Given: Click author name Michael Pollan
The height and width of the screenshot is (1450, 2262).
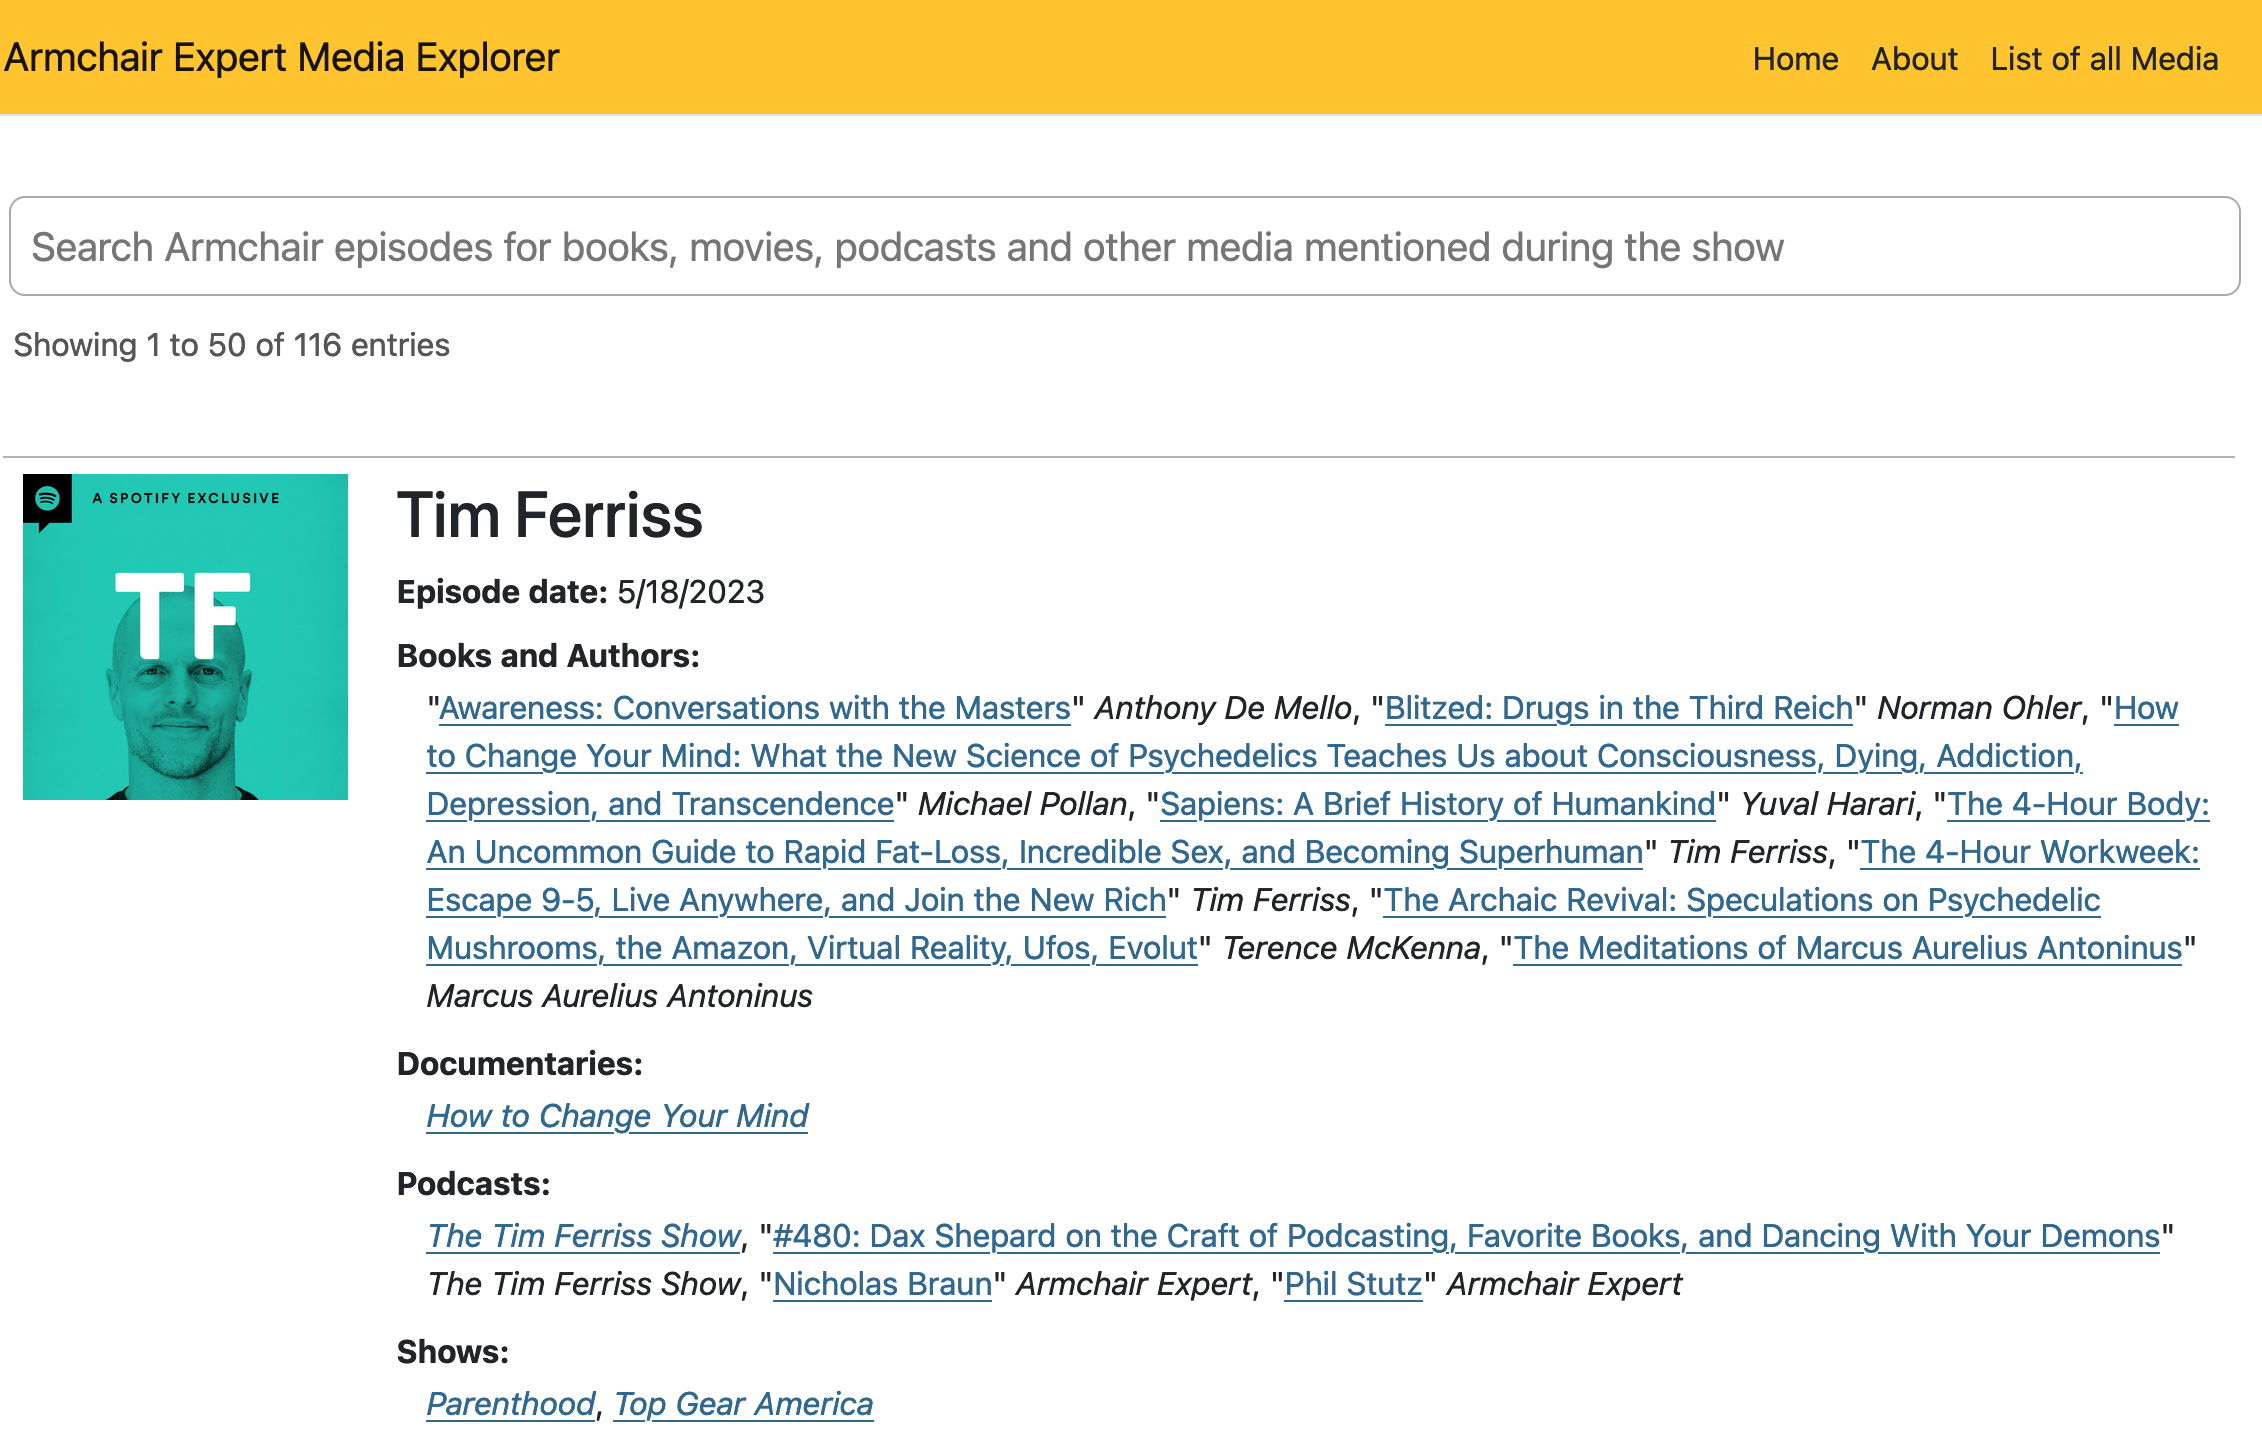Looking at the screenshot, I should coord(1023,804).
